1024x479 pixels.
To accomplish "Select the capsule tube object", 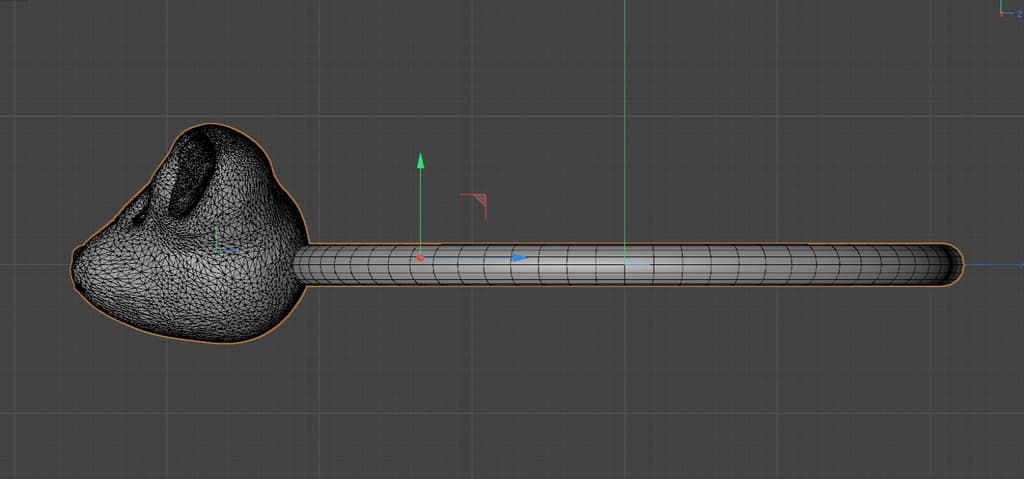I will (x=627, y=265).
